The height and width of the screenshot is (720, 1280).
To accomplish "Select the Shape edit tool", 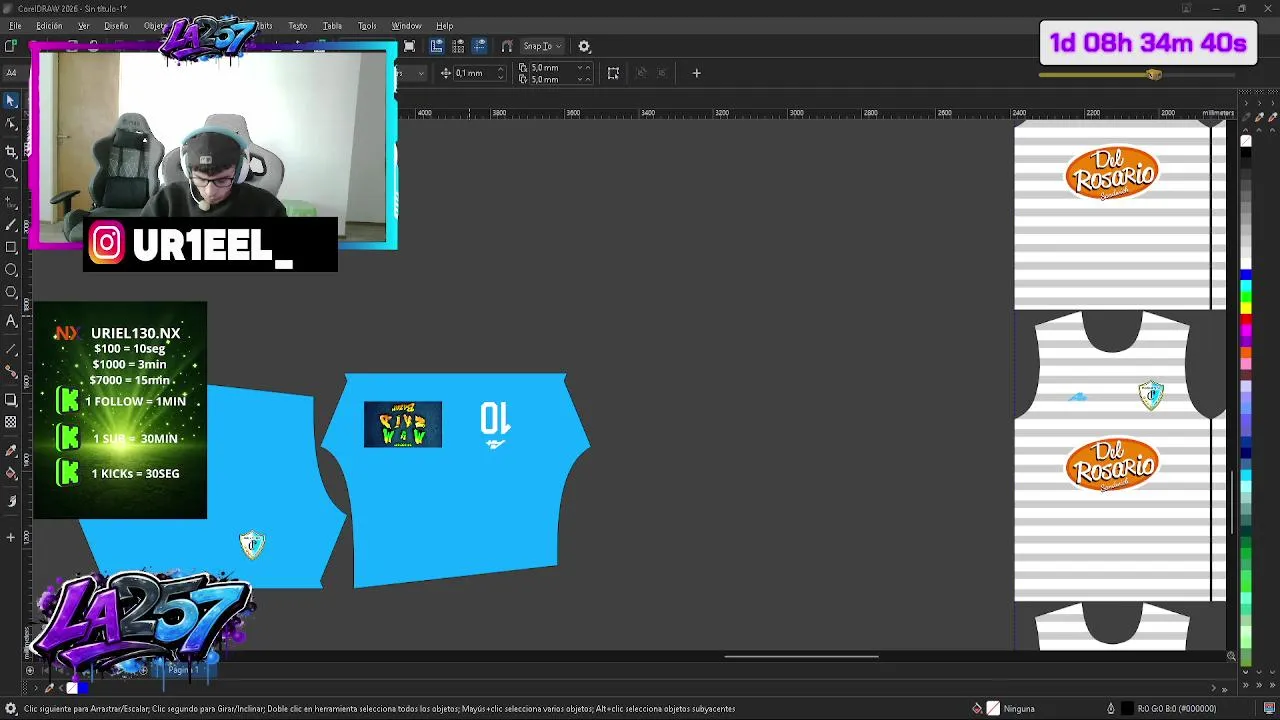I will click(x=11, y=124).
